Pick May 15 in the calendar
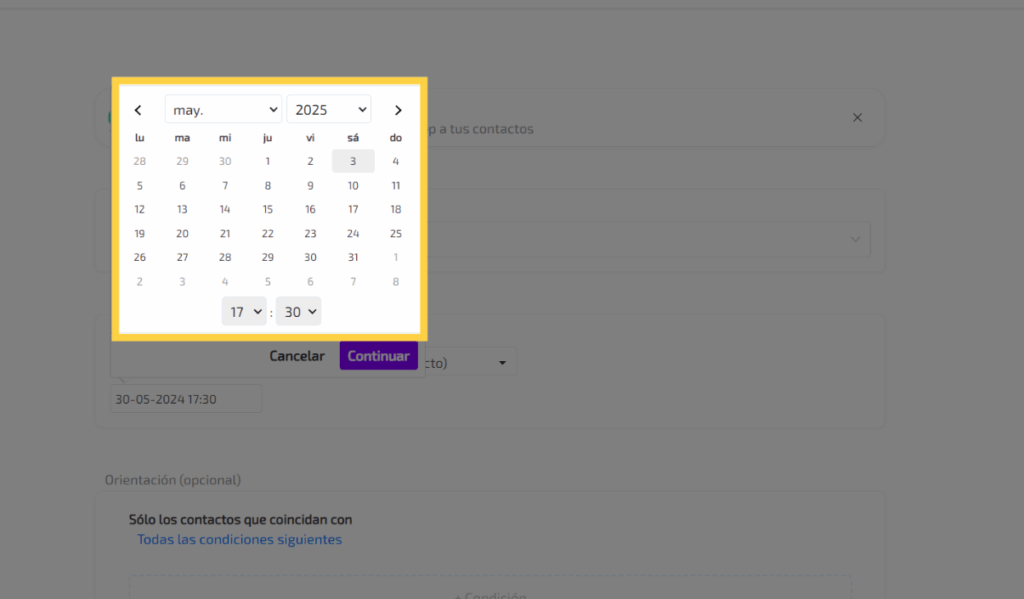This screenshot has width=1024, height=599. tap(268, 209)
